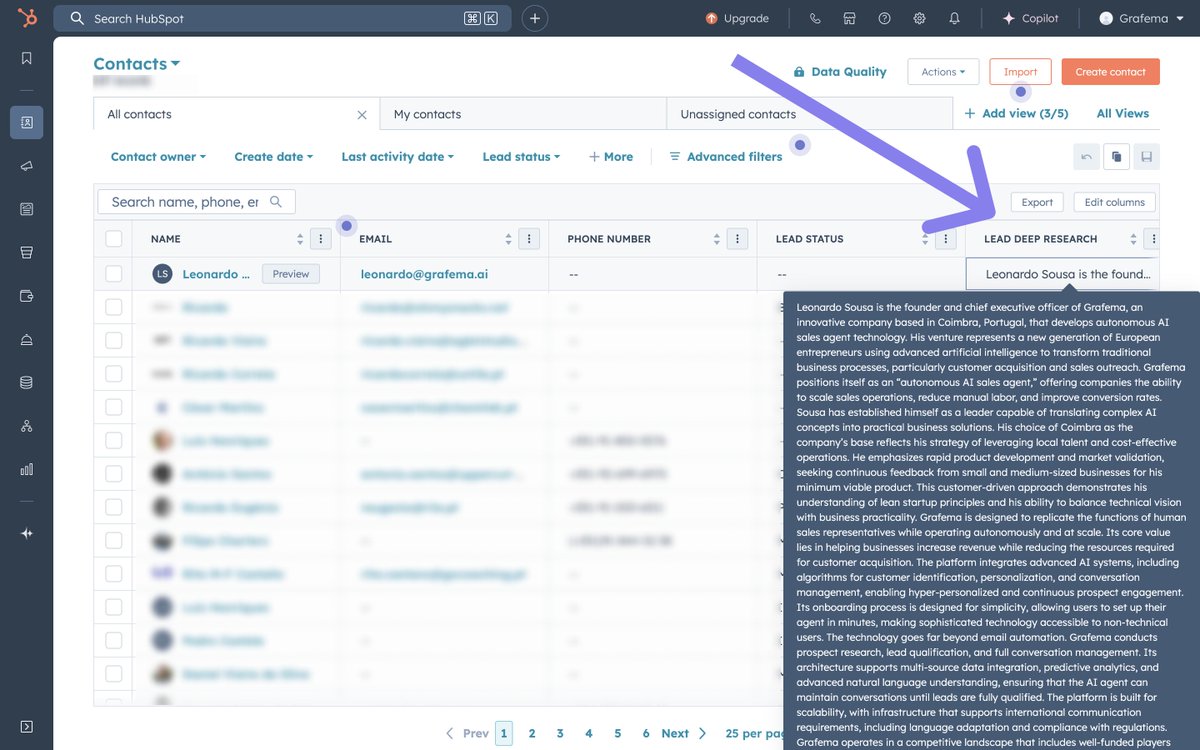The height and width of the screenshot is (750, 1200).
Task: Open Data Management database icon in sidebar
Action: pyautogui.click(x=27, y=382)
